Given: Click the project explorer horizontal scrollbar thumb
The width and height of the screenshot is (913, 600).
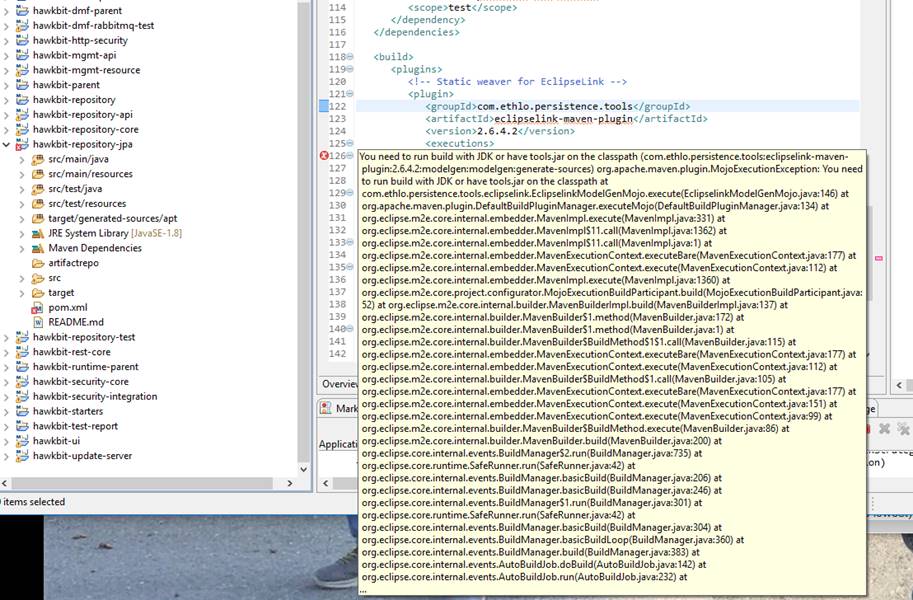Looking at the screenshot, I should click(x=142, y=483).
